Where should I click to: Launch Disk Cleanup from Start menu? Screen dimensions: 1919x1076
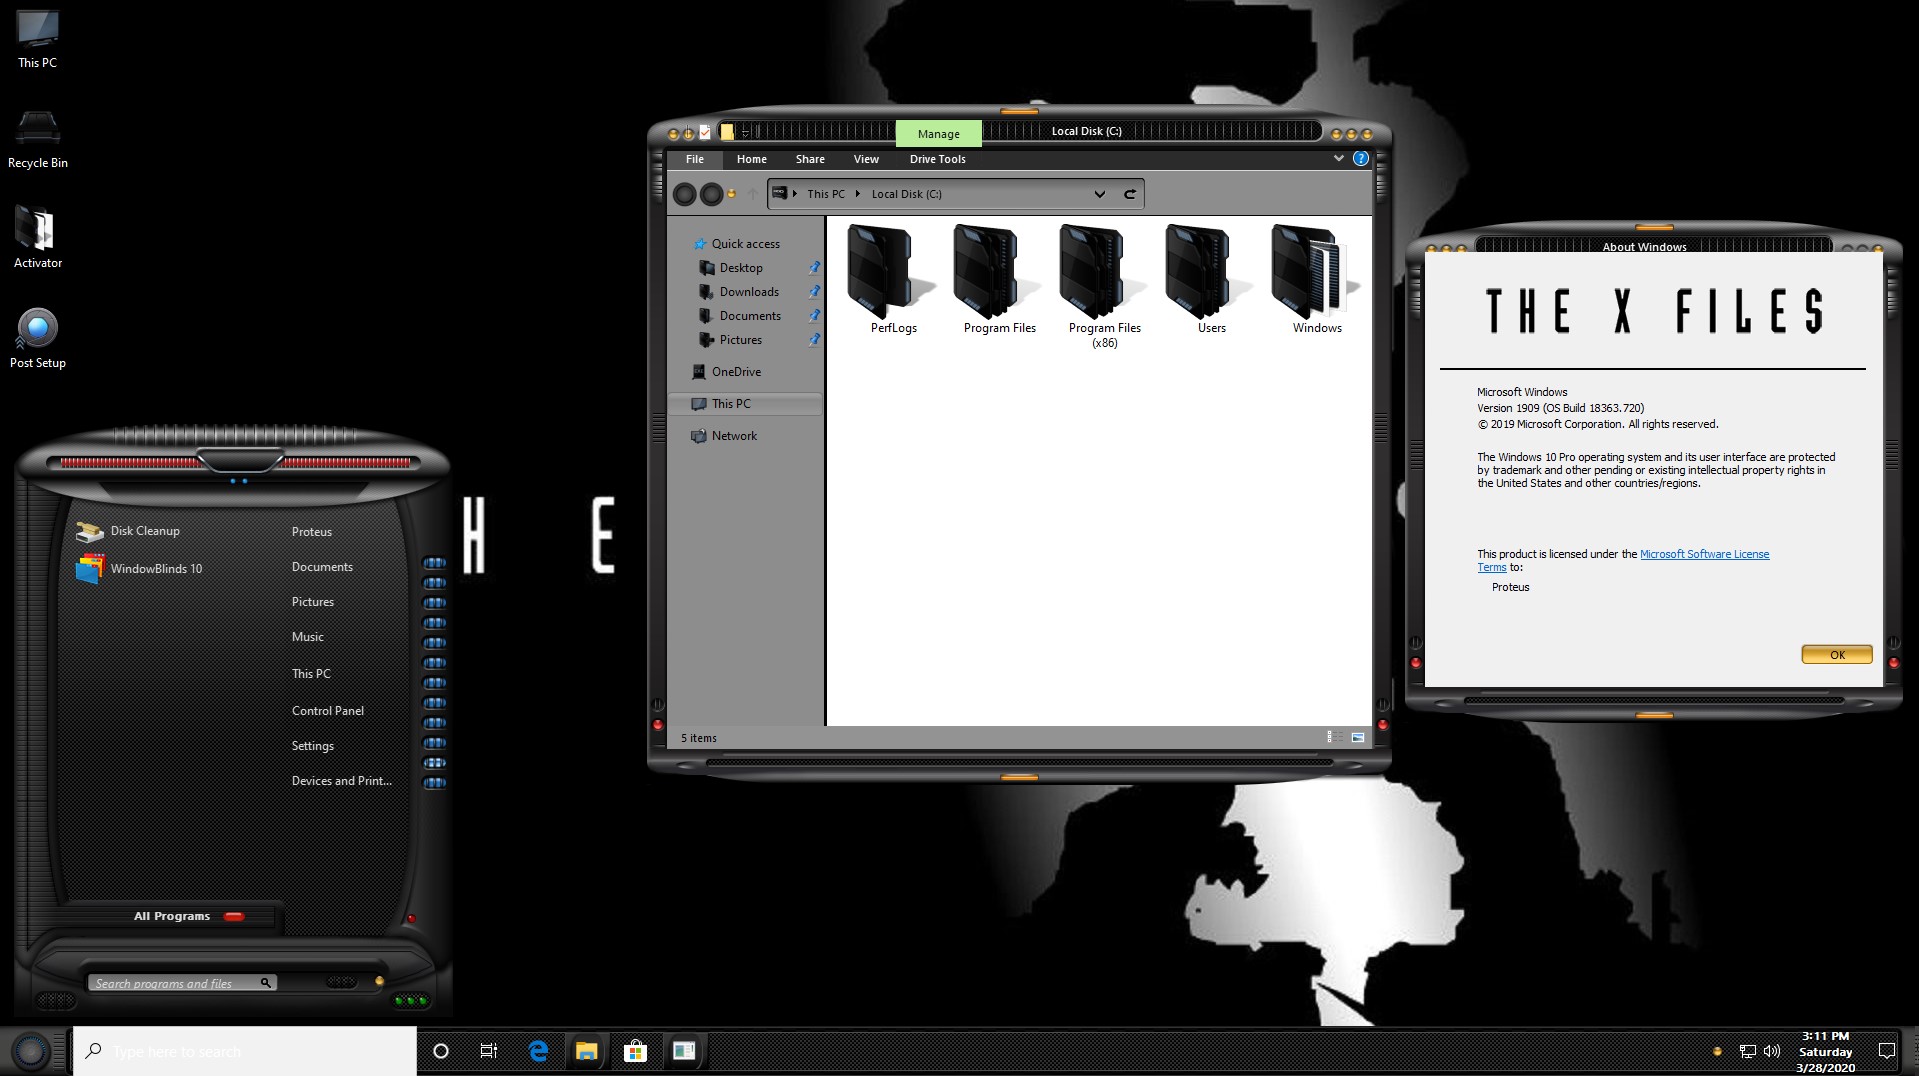130,531
